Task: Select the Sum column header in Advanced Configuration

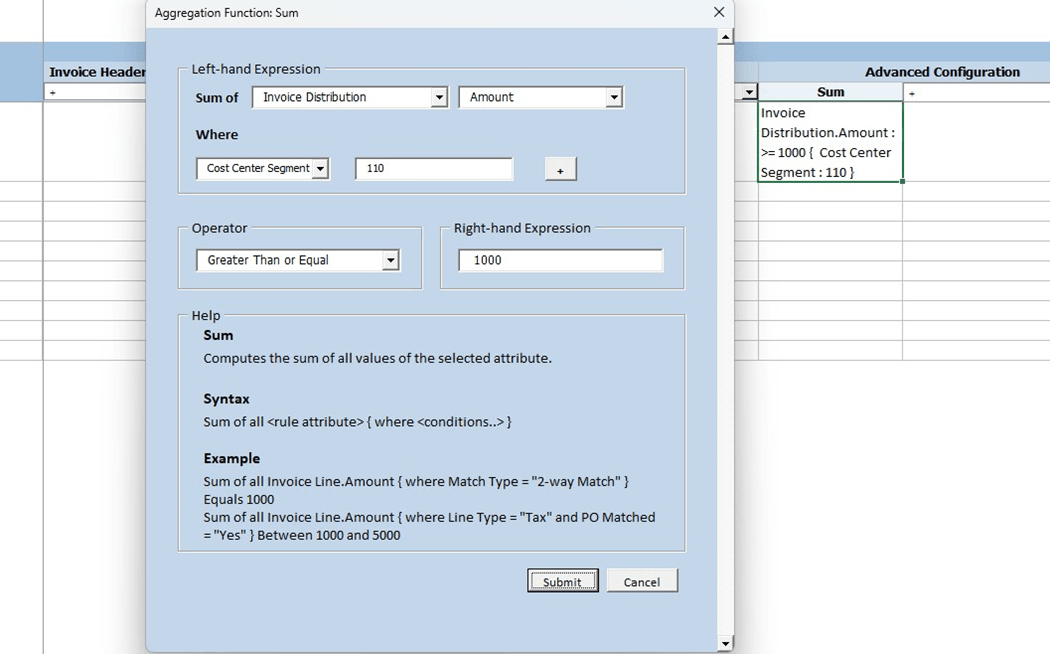Action: 829,91
